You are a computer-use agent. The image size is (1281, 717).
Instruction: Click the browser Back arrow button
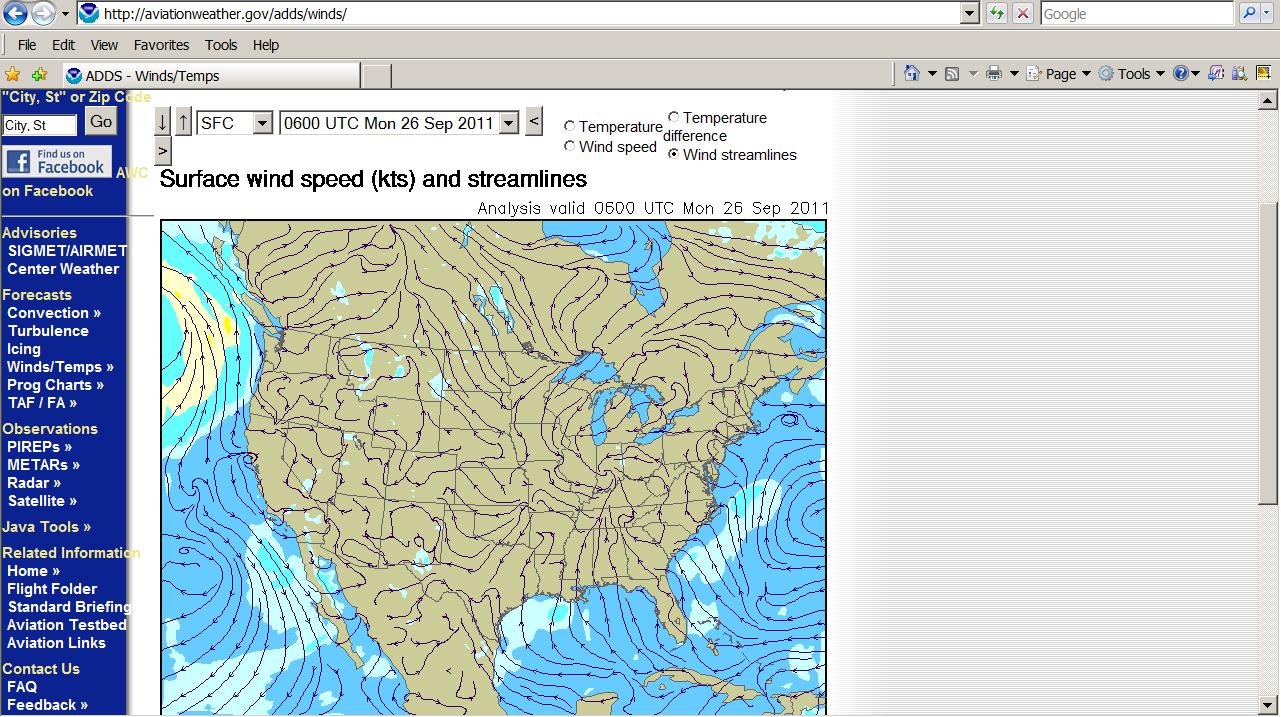[x=15, y=14]
